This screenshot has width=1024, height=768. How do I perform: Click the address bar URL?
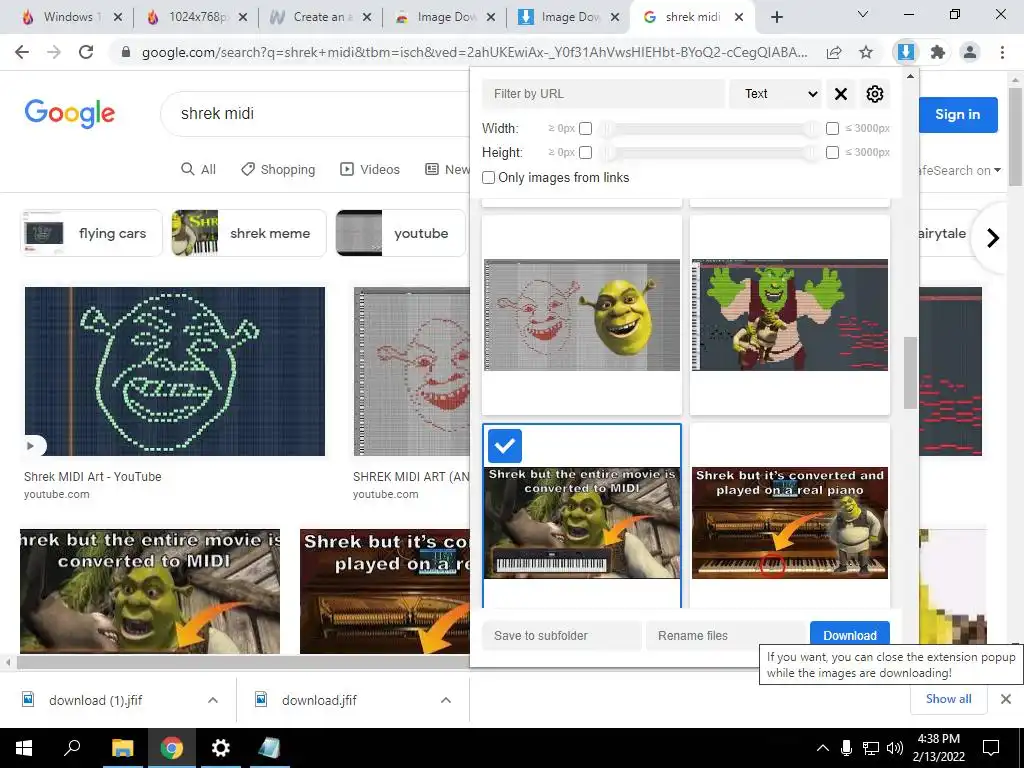tap(474, 52)
